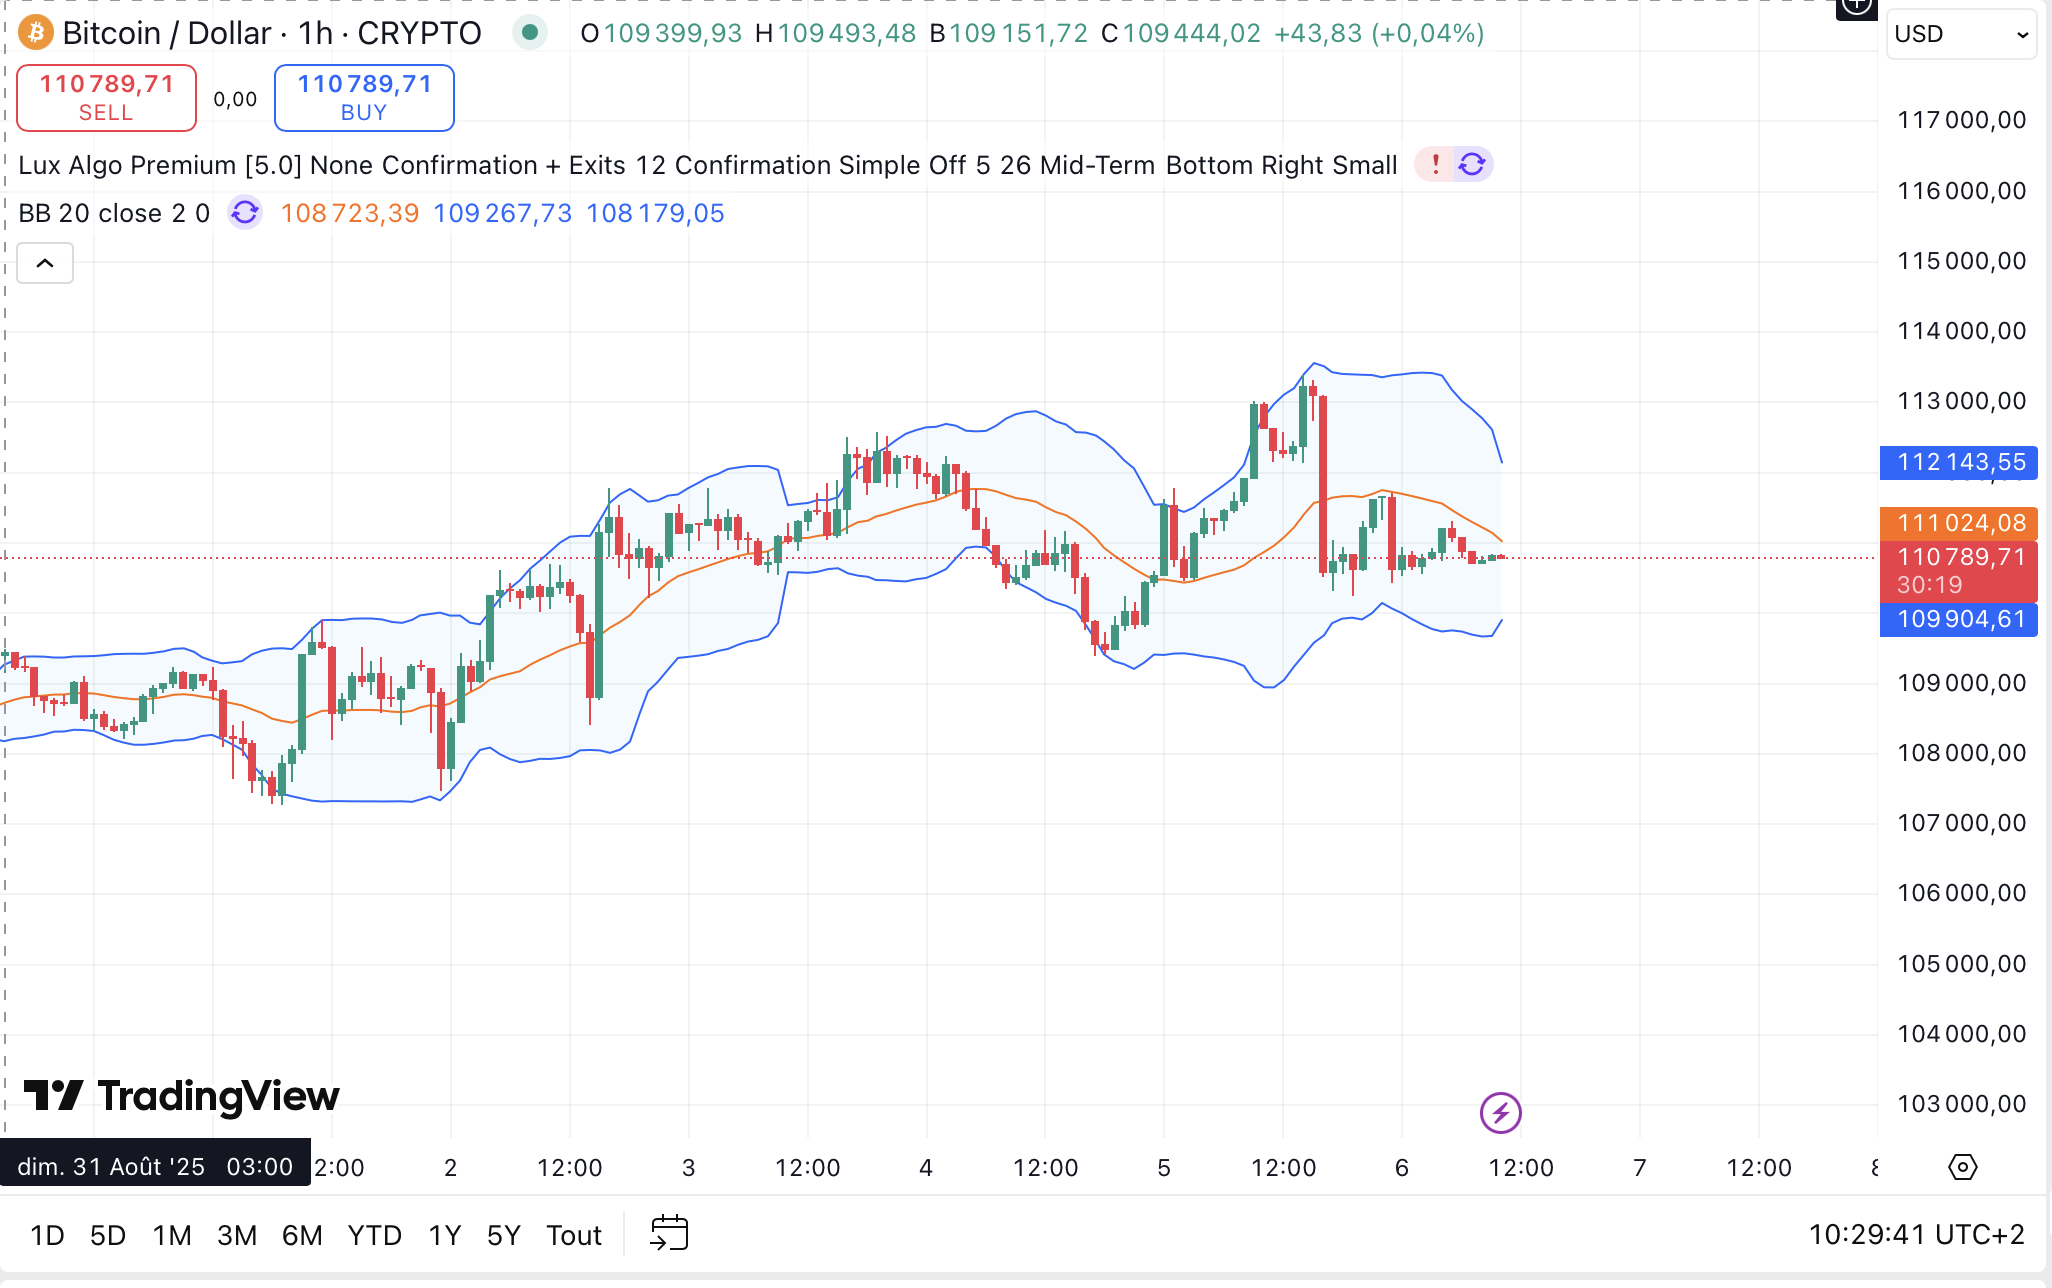Open the go-to-date calendar icon

pyautogui.click(x=669, y=1233)
